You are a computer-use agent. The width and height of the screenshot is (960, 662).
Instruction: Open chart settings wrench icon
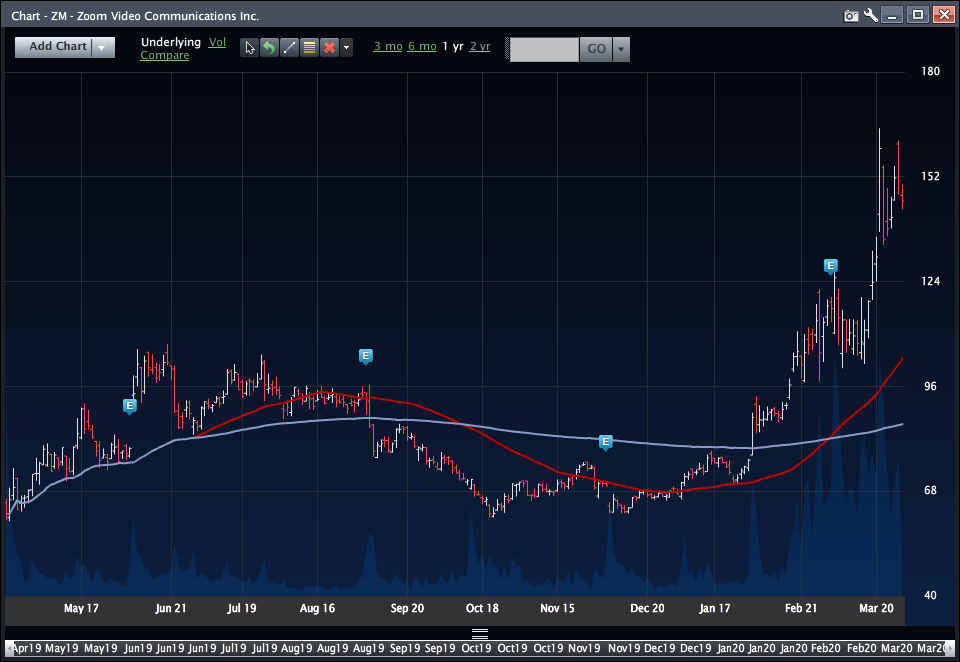click(871, 15)
